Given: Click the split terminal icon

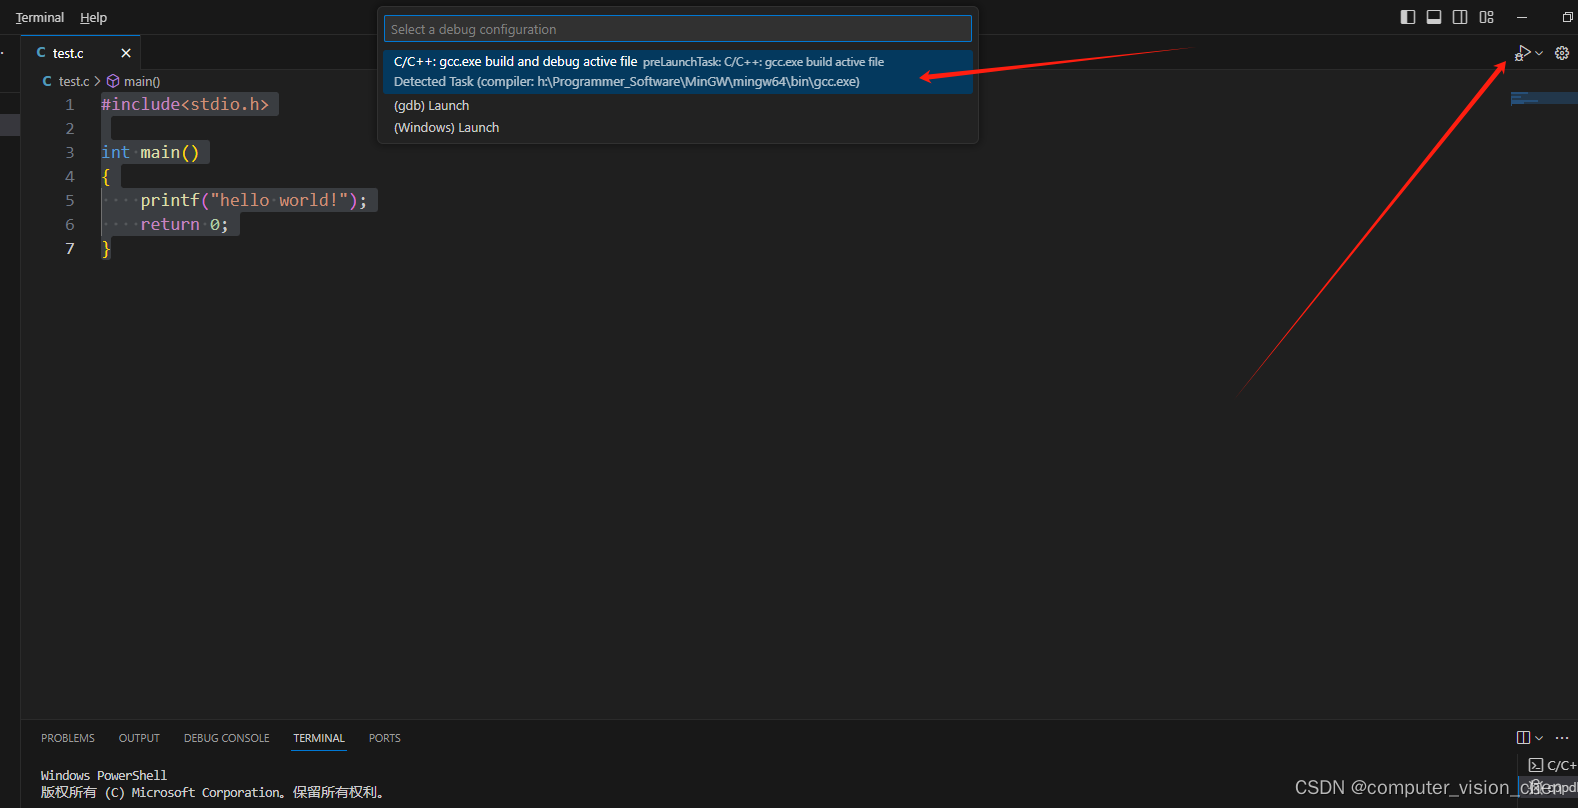Looking at the screenshot, I should 1523,738.
